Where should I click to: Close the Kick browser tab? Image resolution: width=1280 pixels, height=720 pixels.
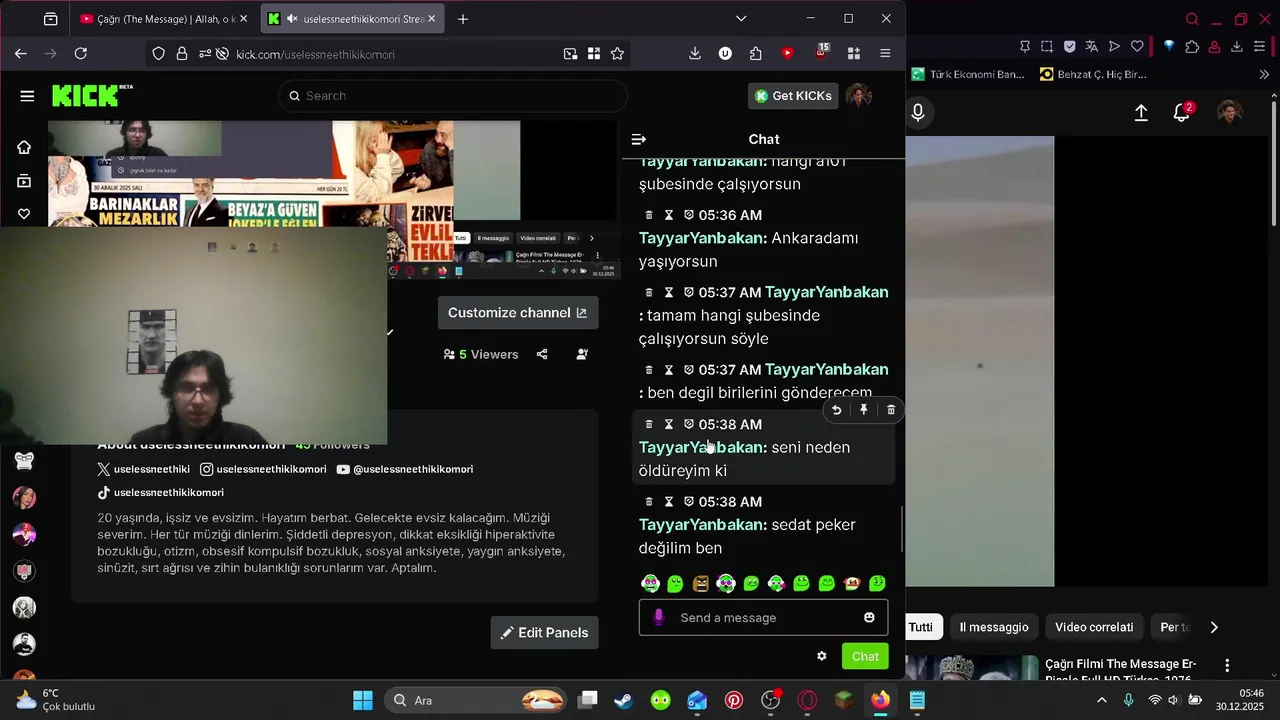coord(431,19)
